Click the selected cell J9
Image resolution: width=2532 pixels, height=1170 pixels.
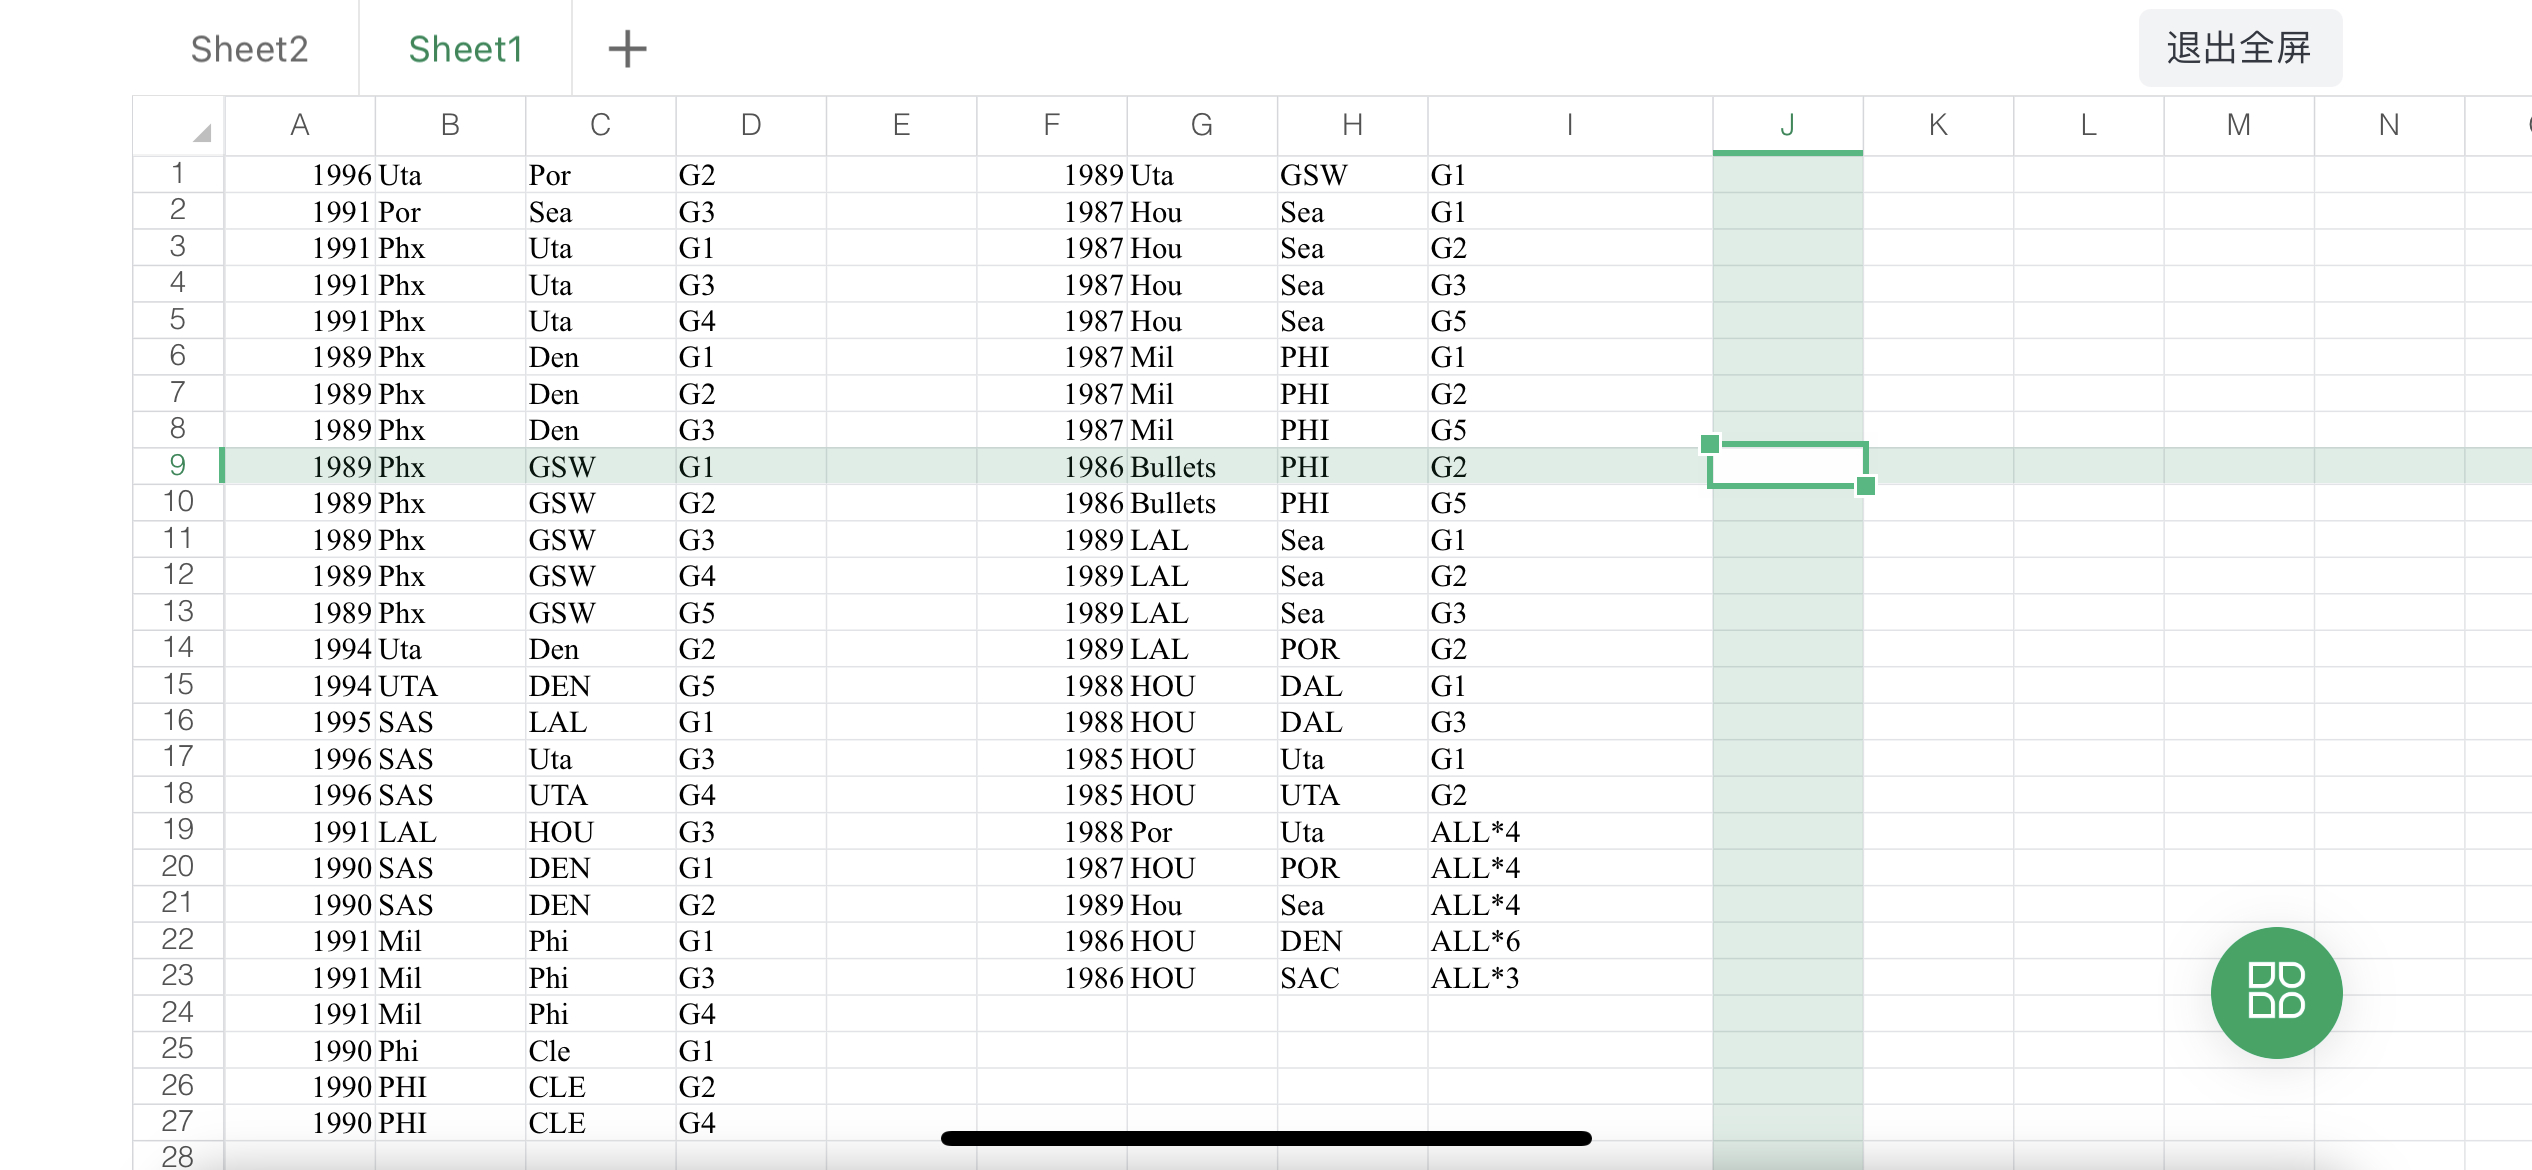[1788, 465]
